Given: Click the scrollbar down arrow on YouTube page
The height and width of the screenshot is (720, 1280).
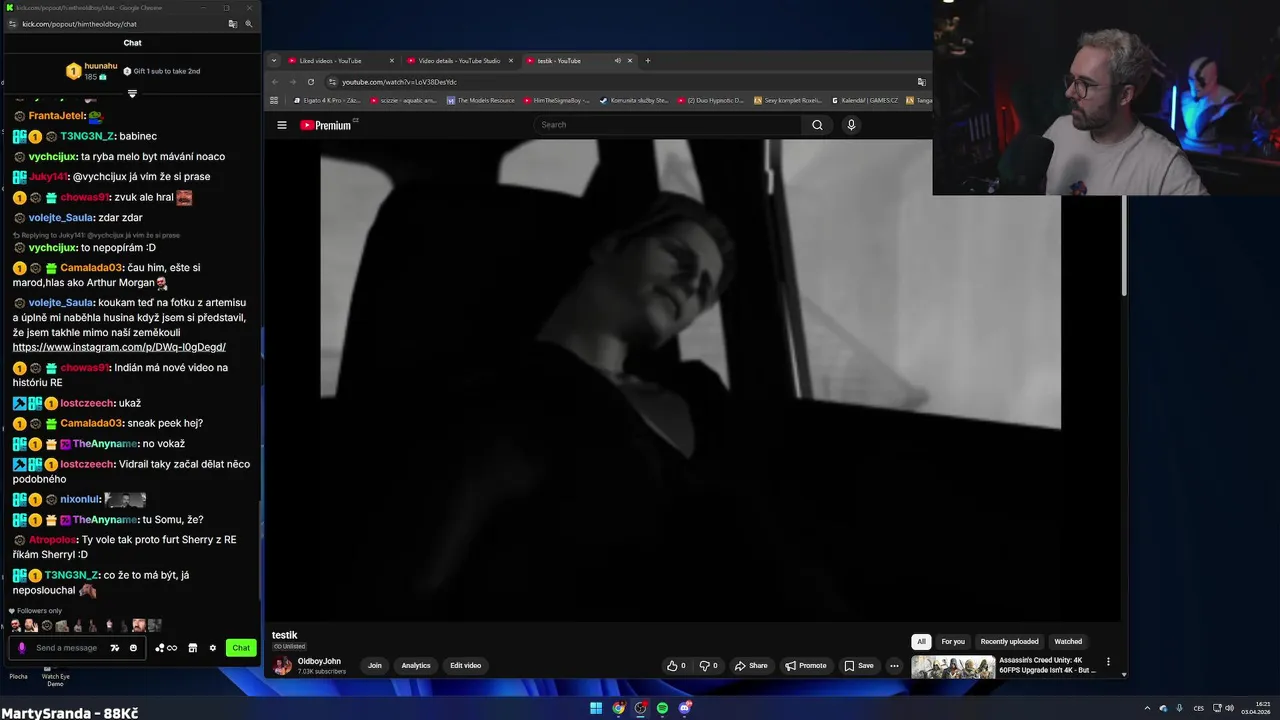Looking at the screenshot, I should [1124, 675].
